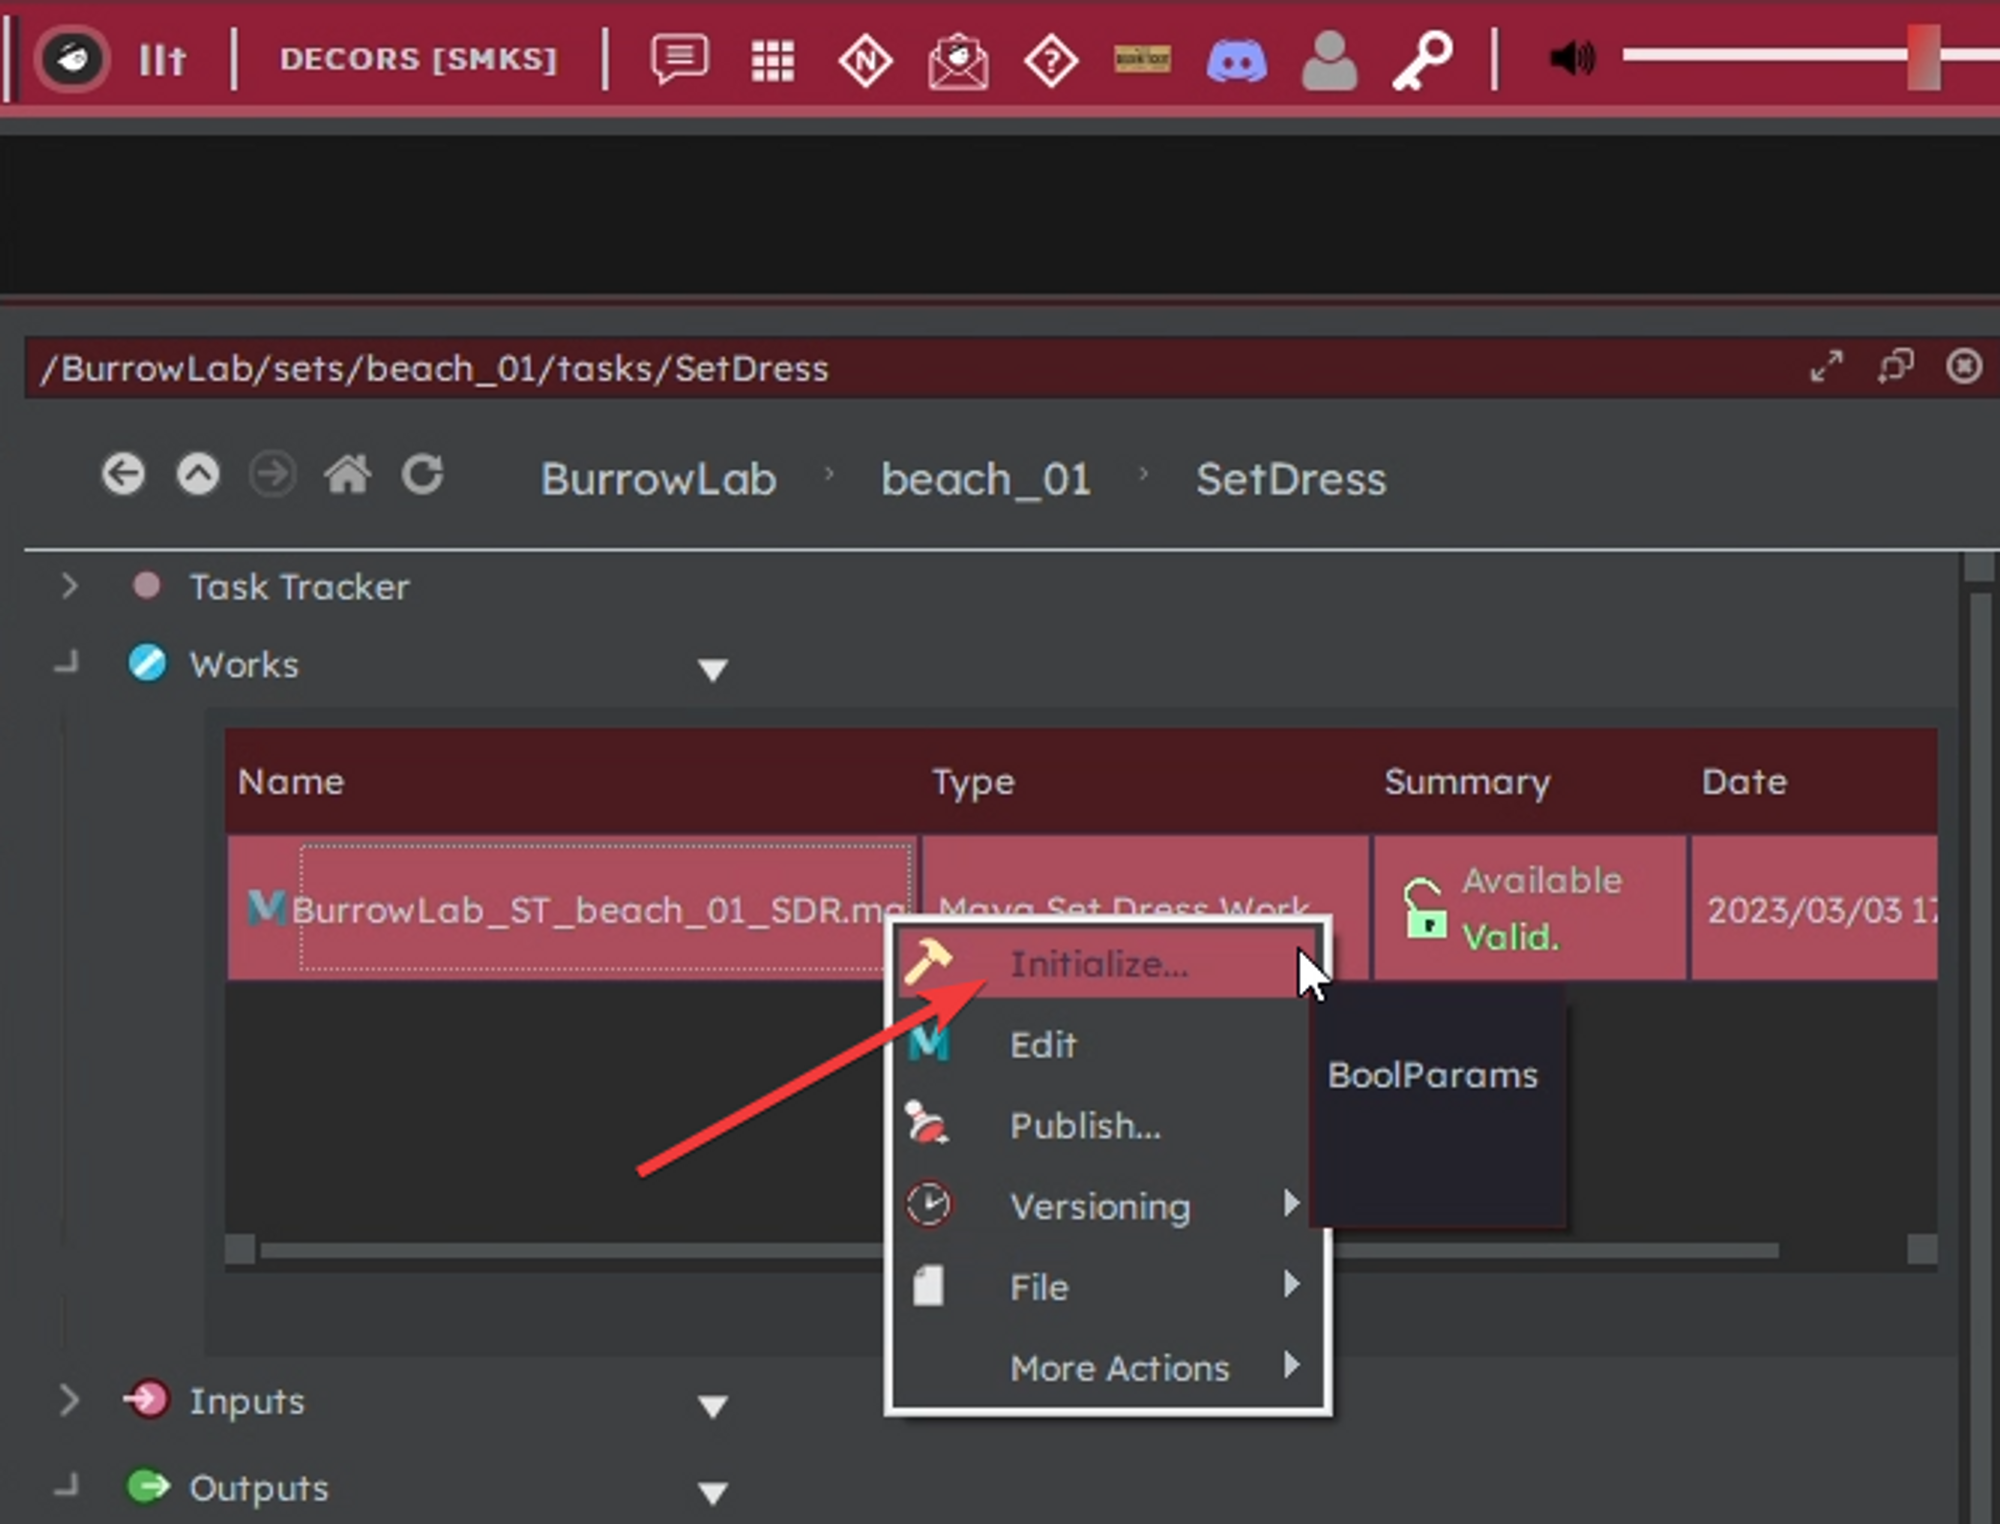Go to home with house icon
This screenshot has width=2000, height=1524.
coord(347,474)
